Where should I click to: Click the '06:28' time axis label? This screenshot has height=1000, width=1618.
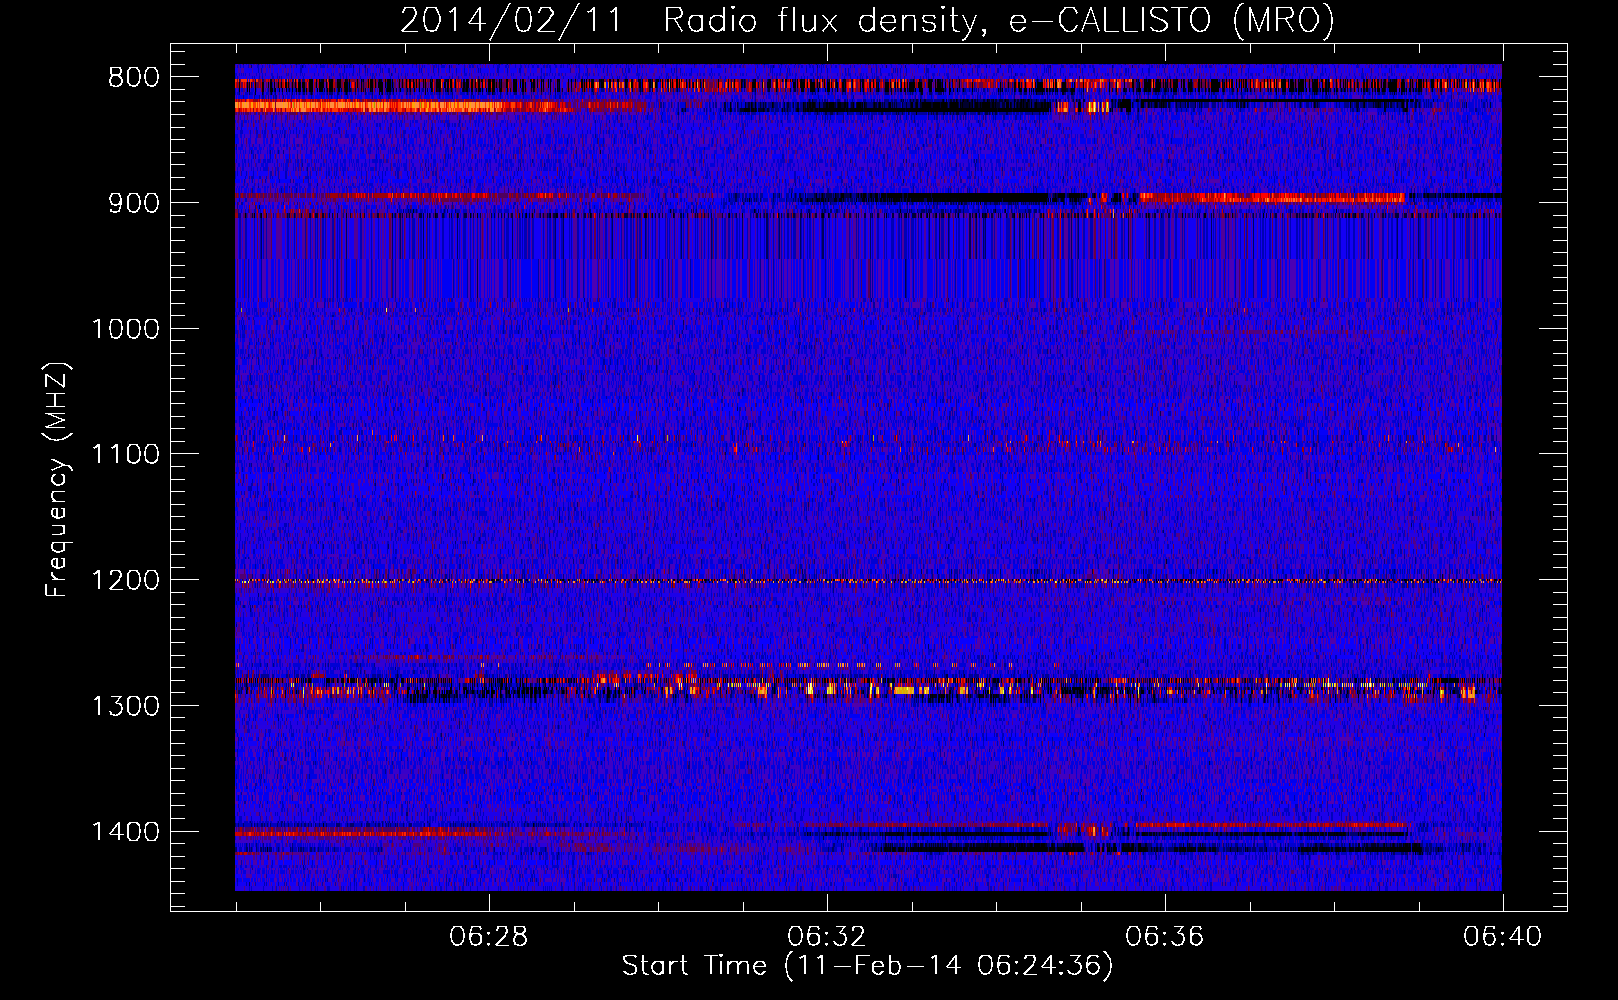coord(489,937)
